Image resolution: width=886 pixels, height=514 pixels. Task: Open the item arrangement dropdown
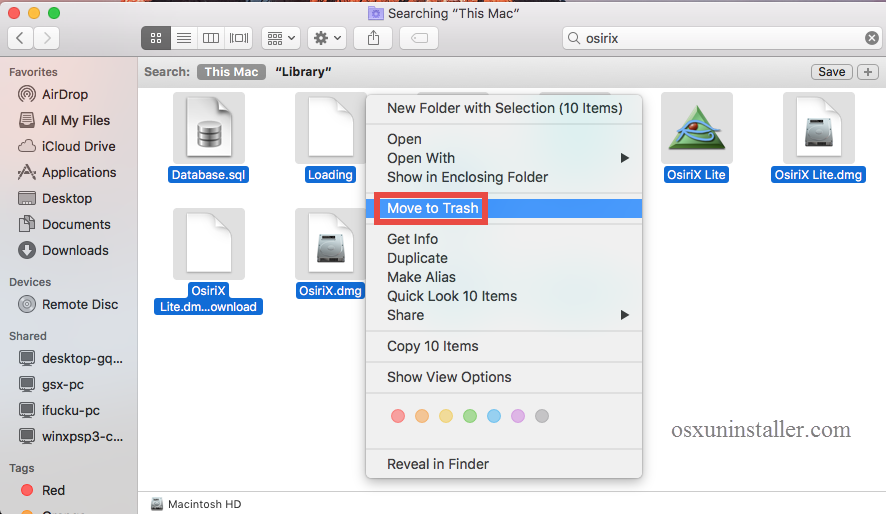[281, 38]
